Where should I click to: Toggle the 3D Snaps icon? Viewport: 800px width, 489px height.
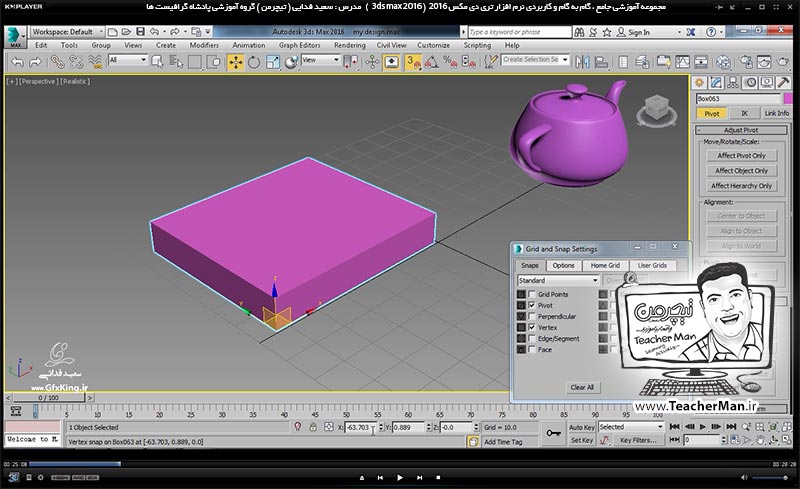(x=413, y=62)
